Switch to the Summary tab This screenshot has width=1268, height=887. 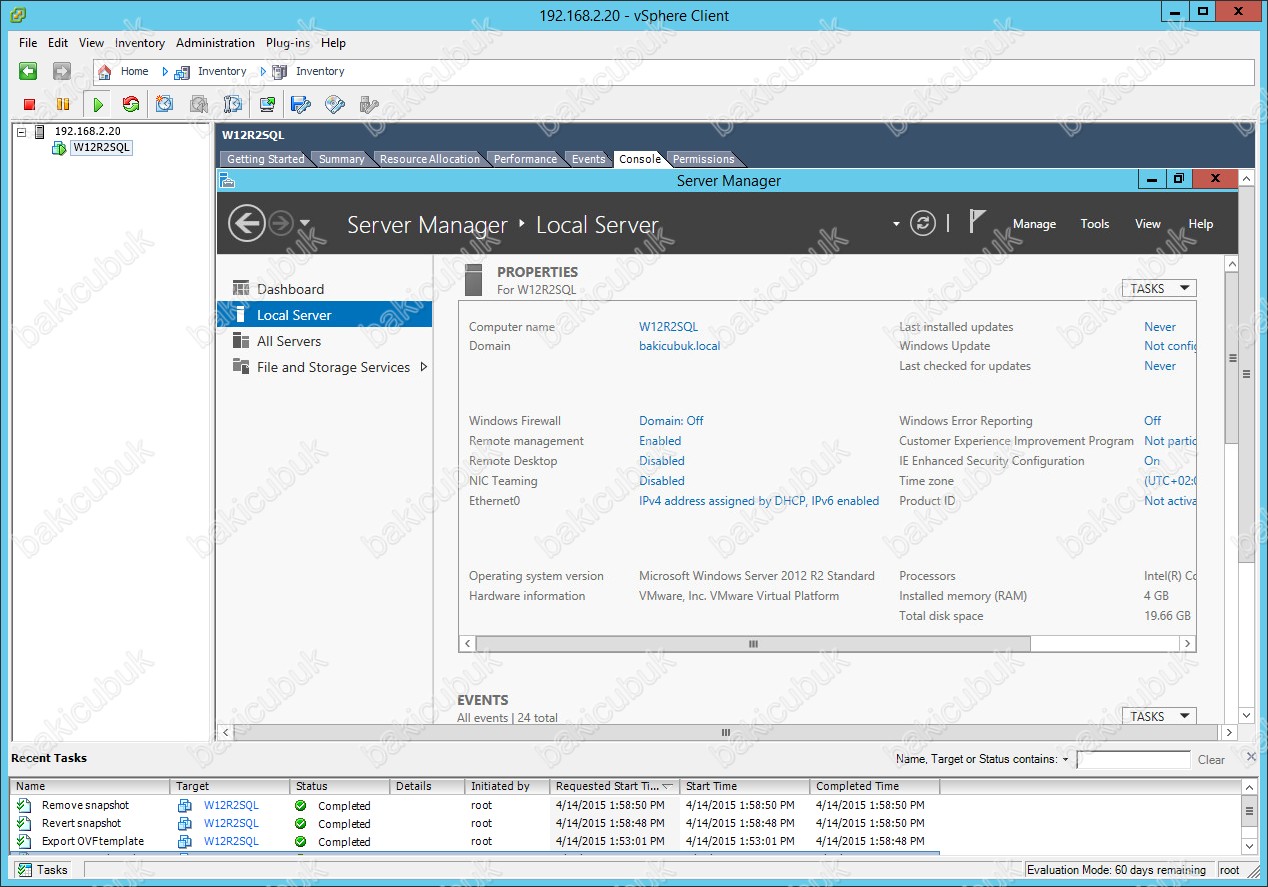(x=341, y=159)
